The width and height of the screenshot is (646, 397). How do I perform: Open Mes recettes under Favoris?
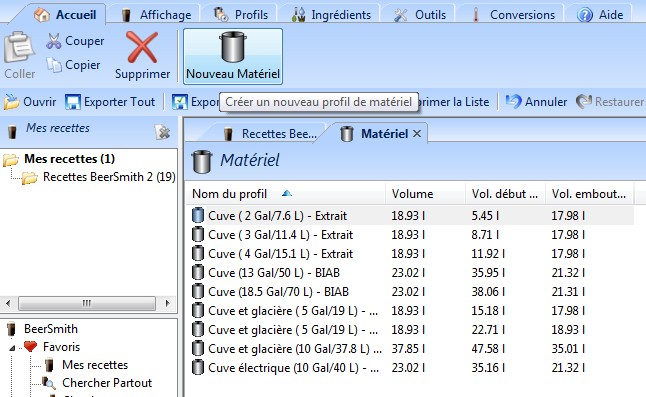coord(87,365)
